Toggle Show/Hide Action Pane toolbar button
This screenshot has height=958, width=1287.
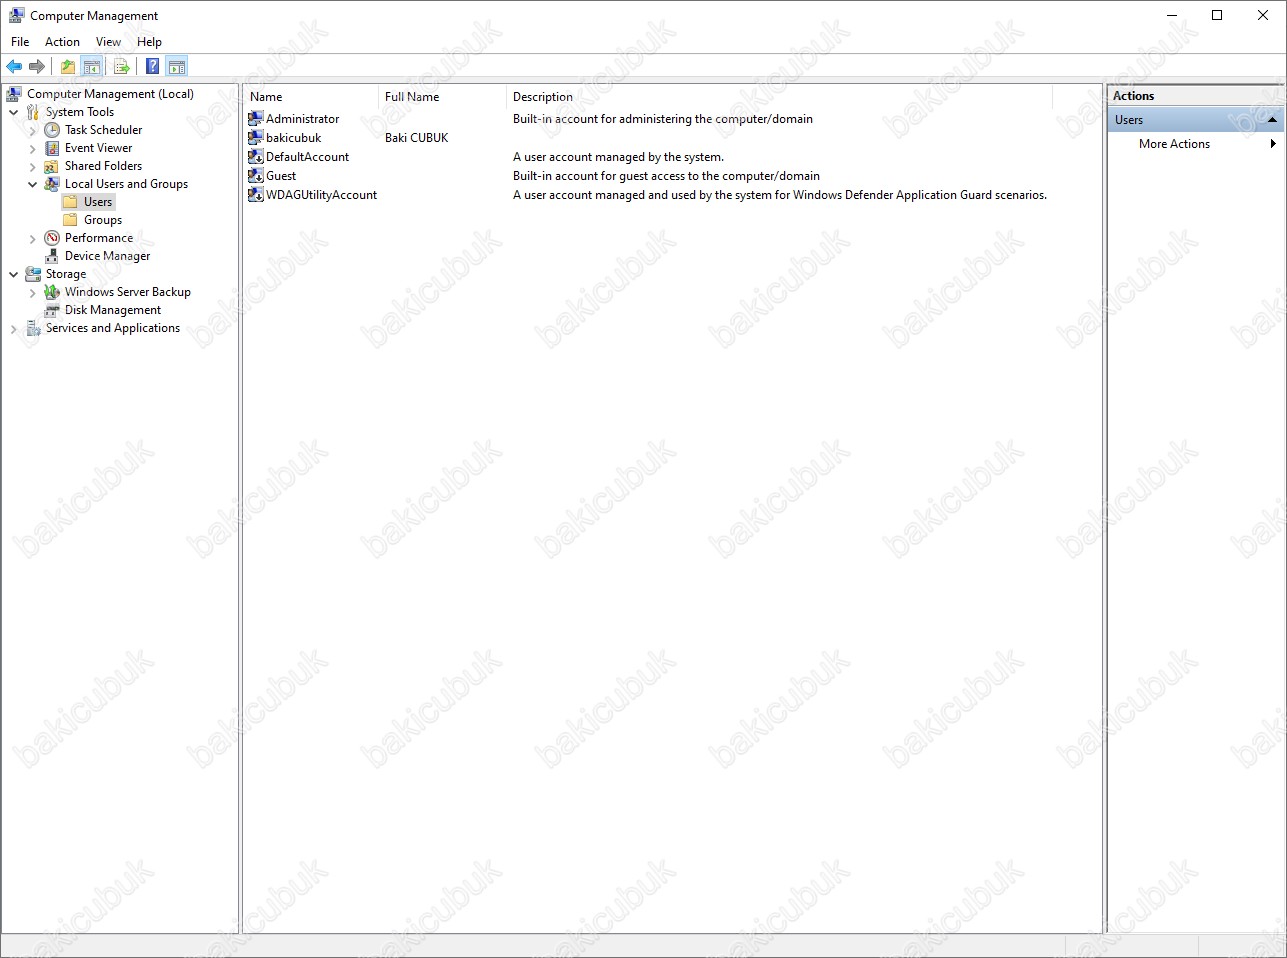click(177, 67)
